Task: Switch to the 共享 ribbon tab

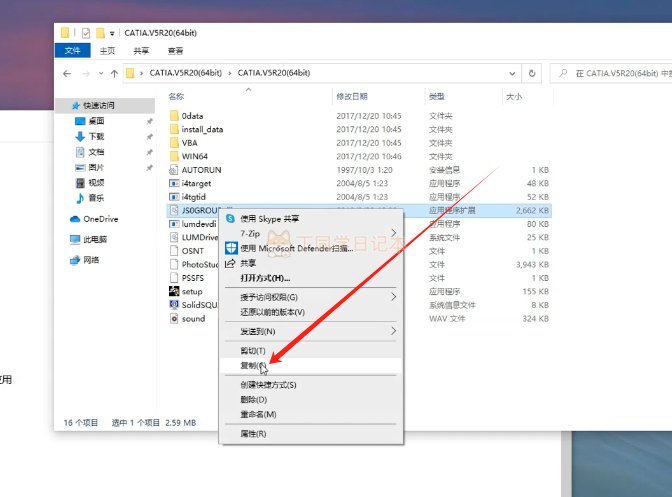Action: [x=141, y=51]
